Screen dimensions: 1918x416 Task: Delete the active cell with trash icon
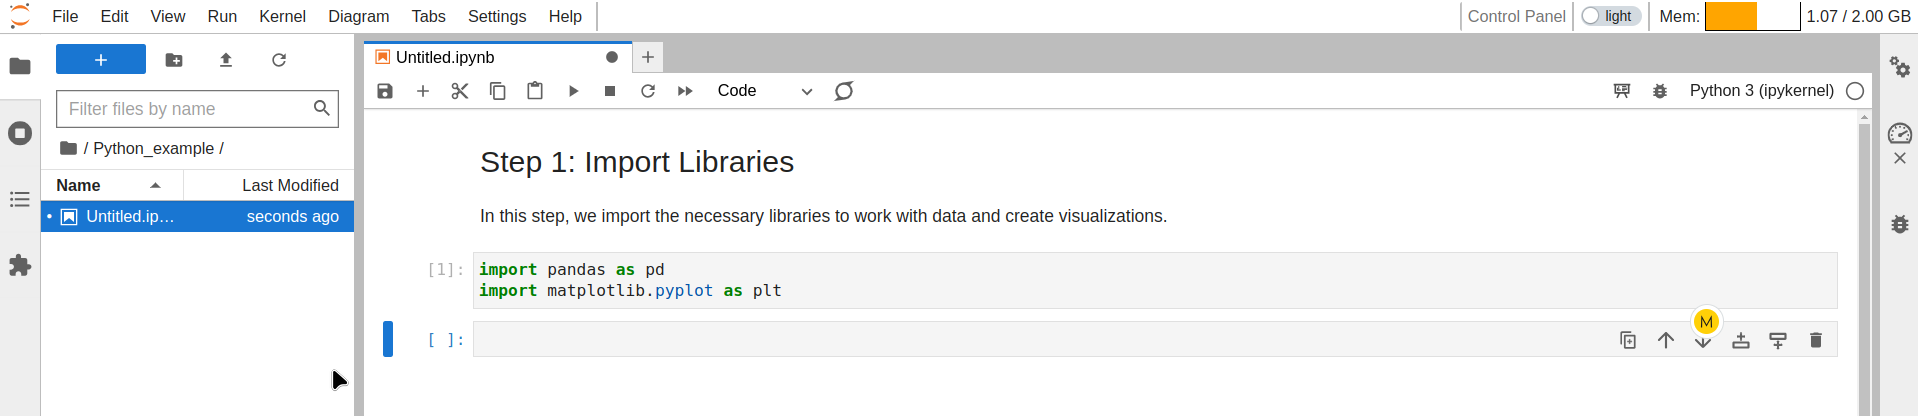click(x=1816, y=340)
